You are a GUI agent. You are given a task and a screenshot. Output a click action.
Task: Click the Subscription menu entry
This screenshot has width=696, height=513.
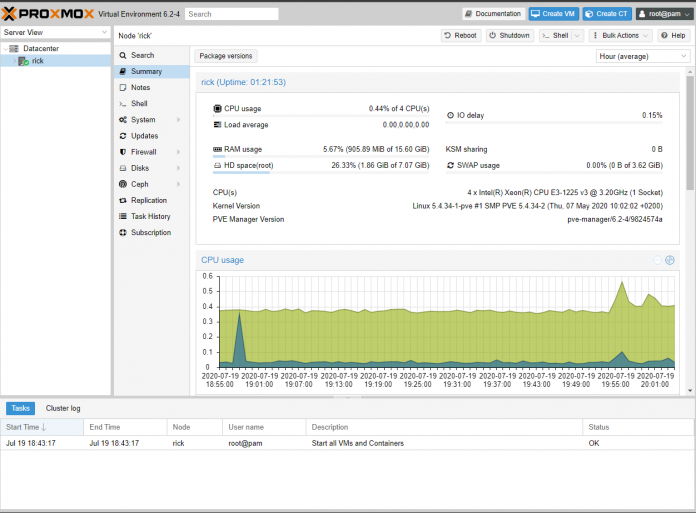pos(150,232)
